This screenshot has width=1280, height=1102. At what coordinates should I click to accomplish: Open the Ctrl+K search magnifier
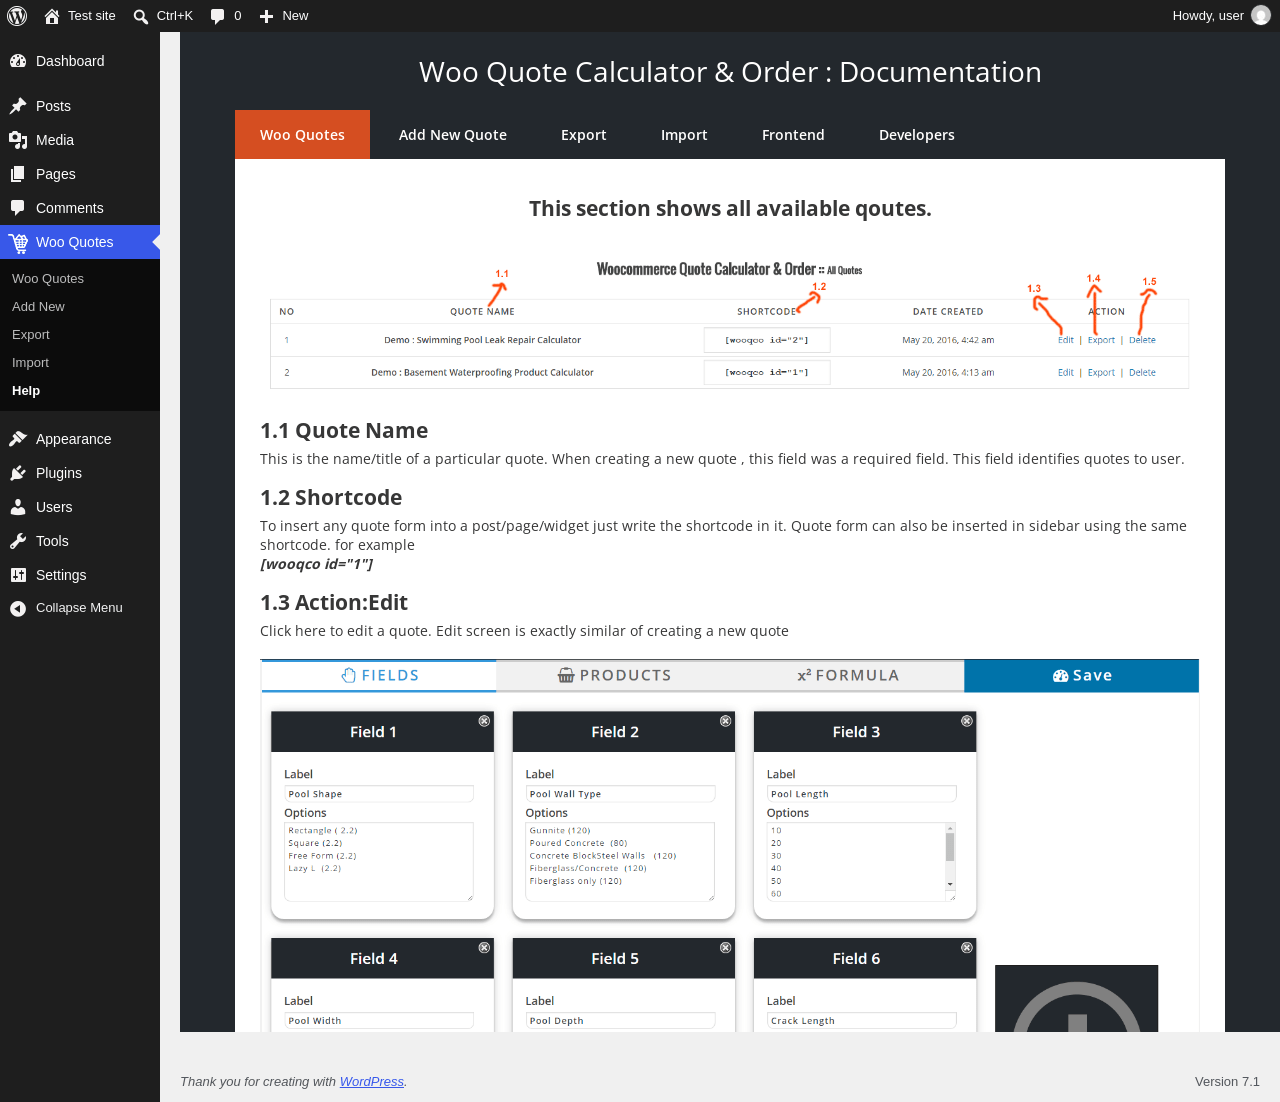pos(141,16)
